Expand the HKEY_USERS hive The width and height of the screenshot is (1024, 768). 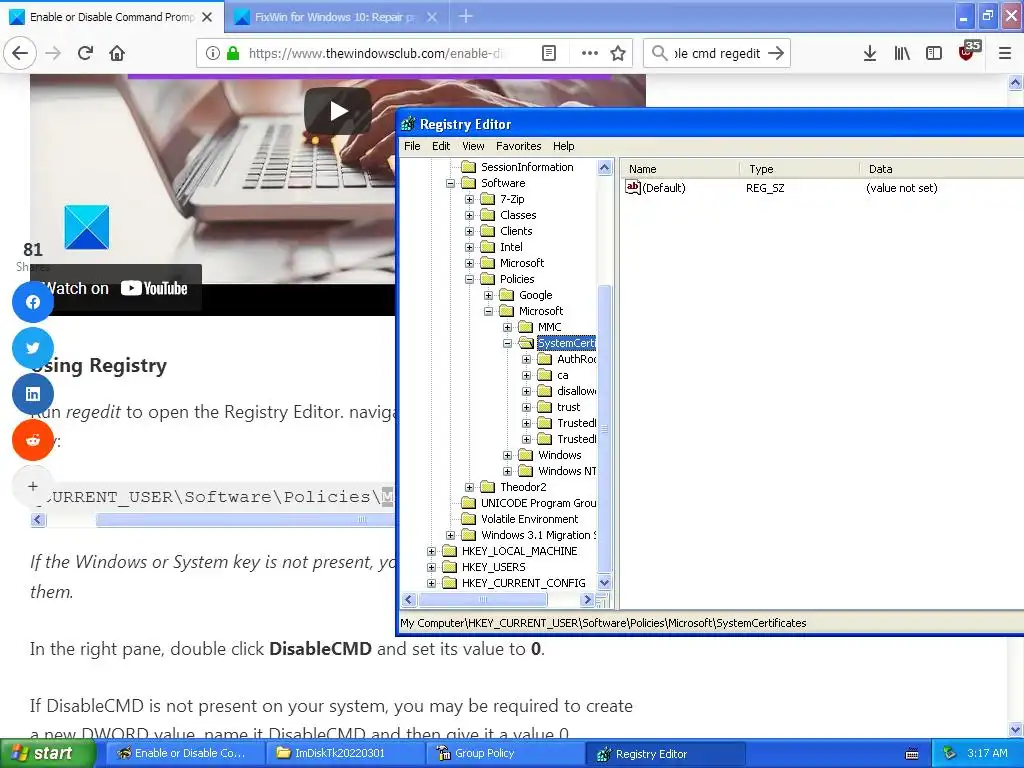(431, 568)
